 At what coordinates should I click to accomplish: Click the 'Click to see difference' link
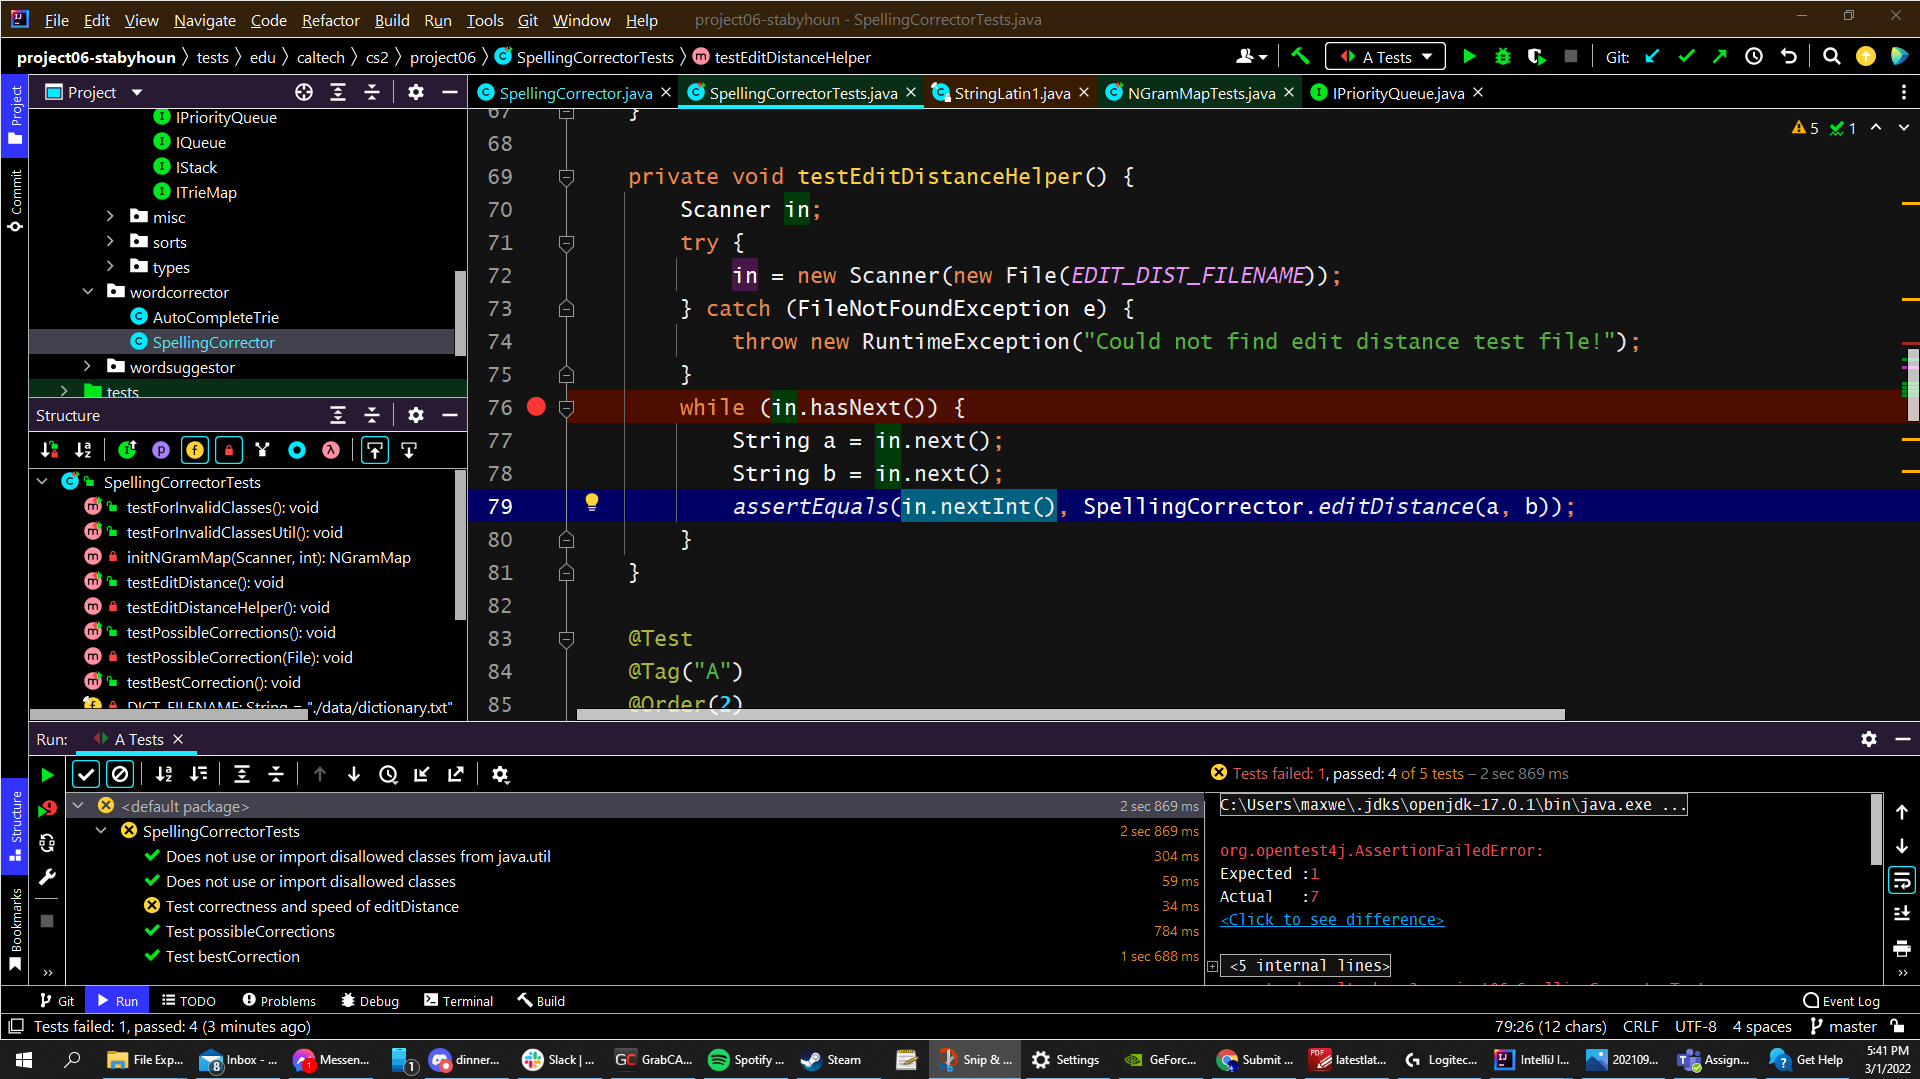[x=1331, y=920]
